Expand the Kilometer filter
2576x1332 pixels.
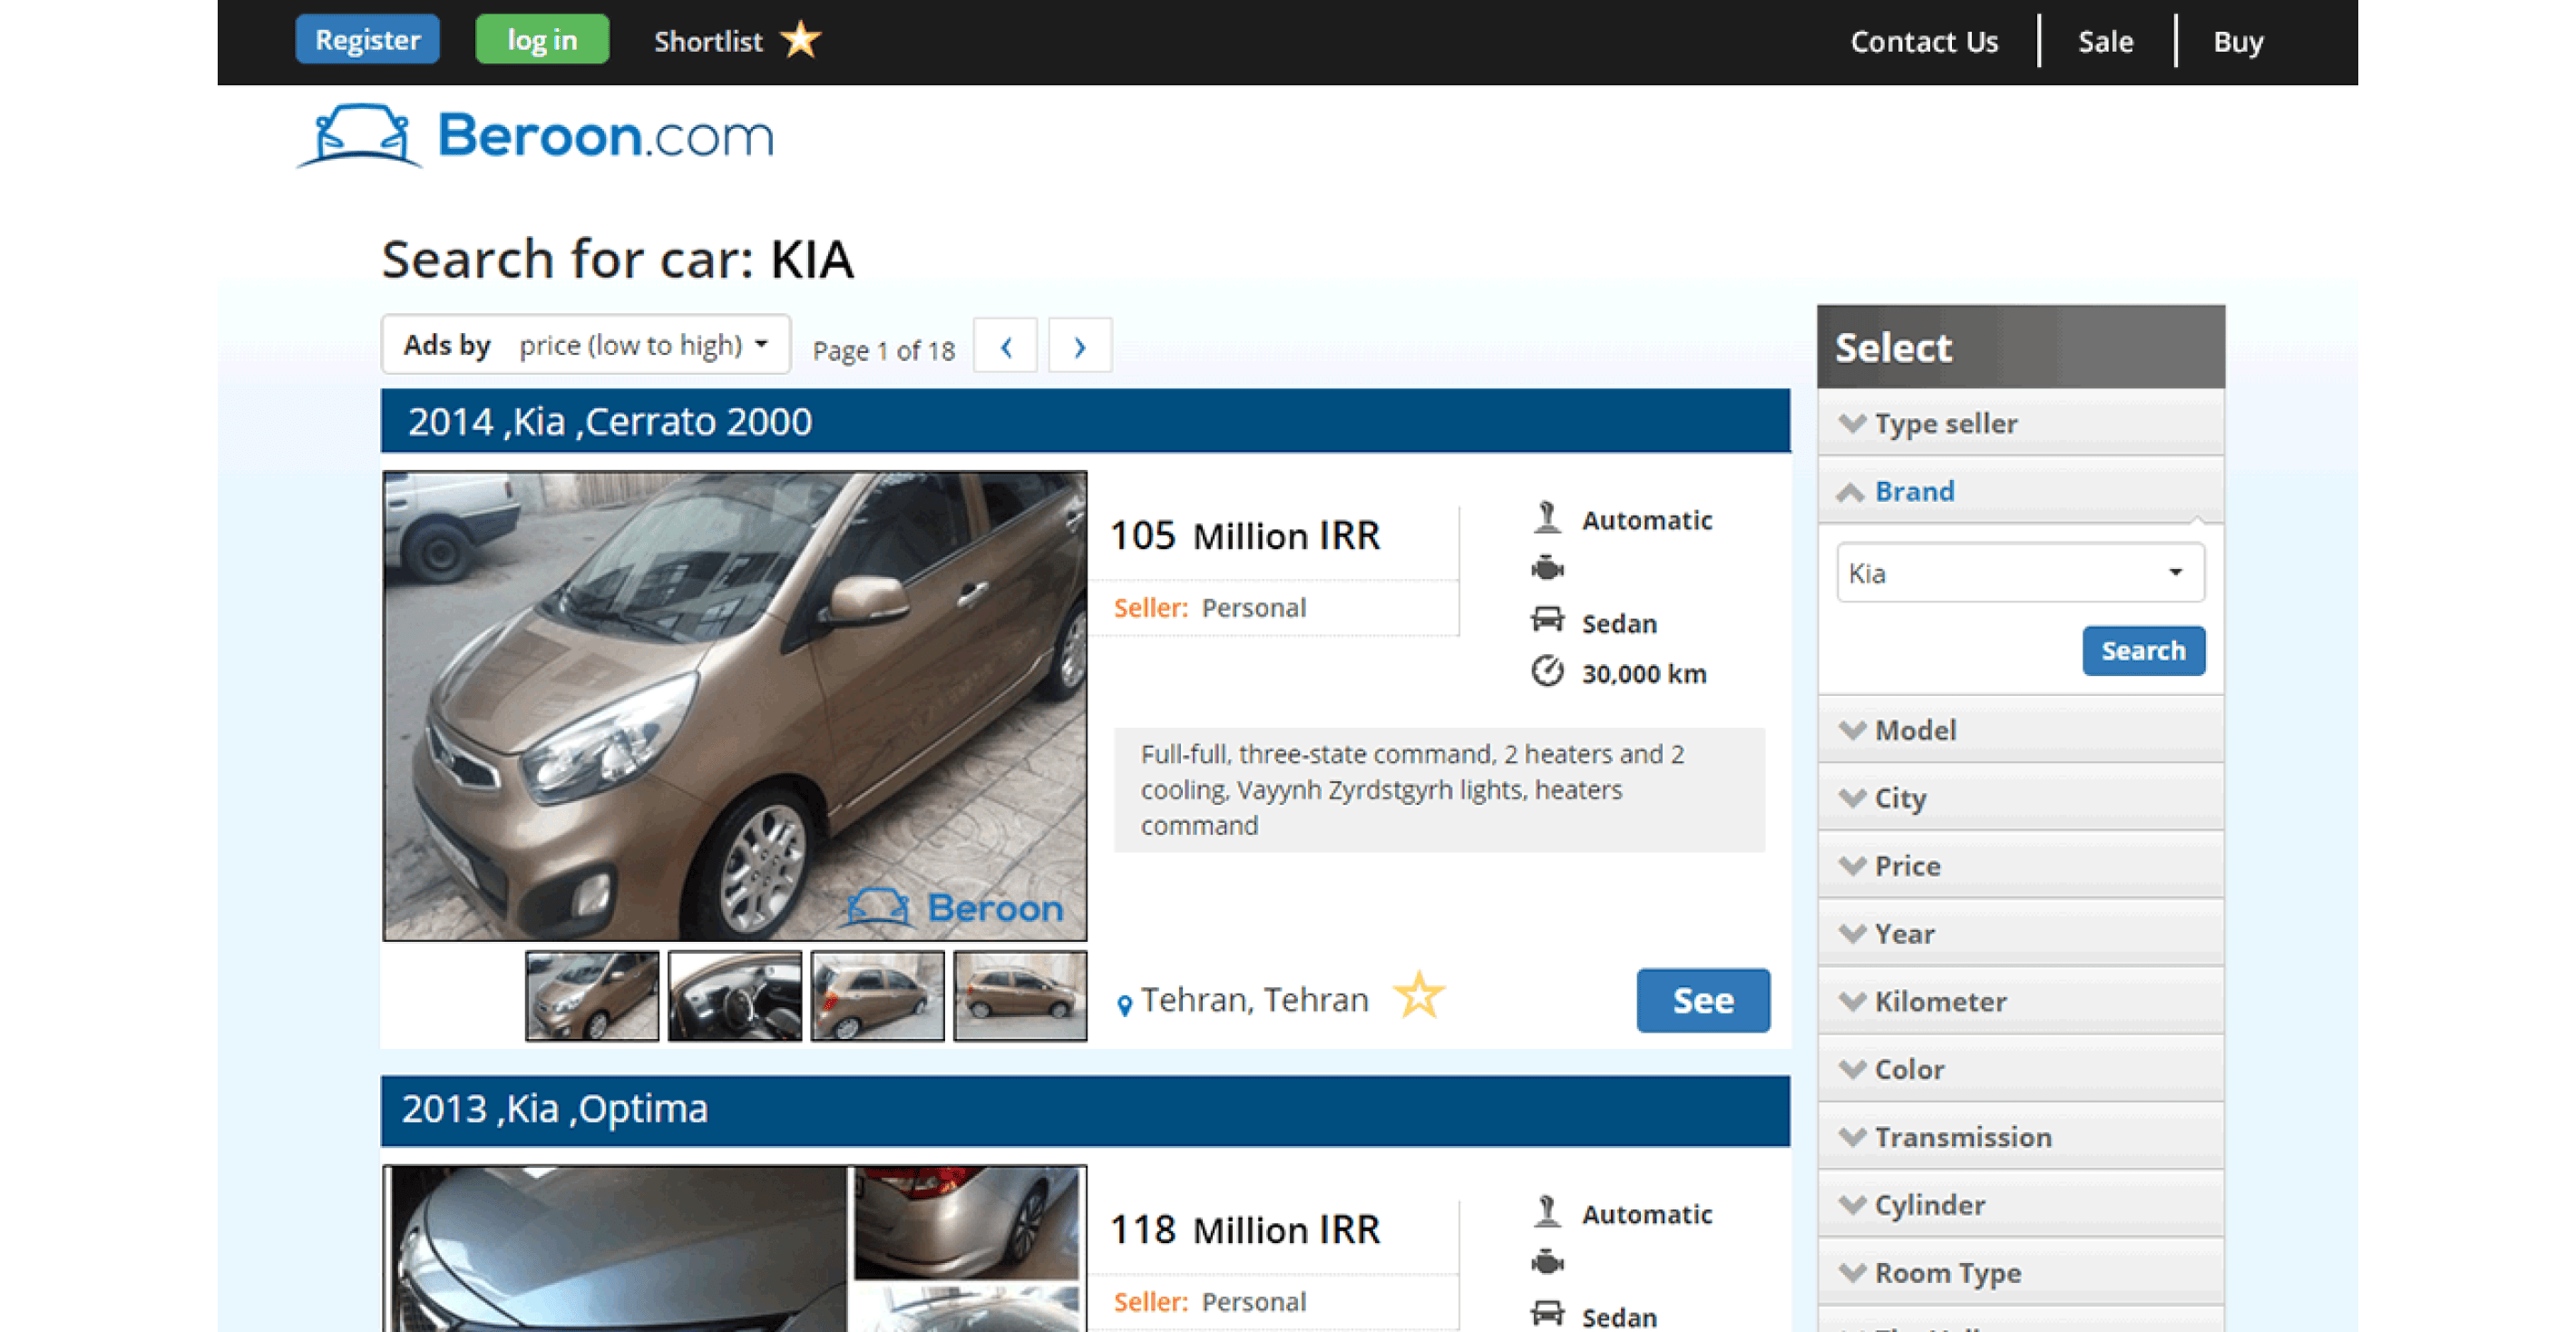(2020, 1002)
